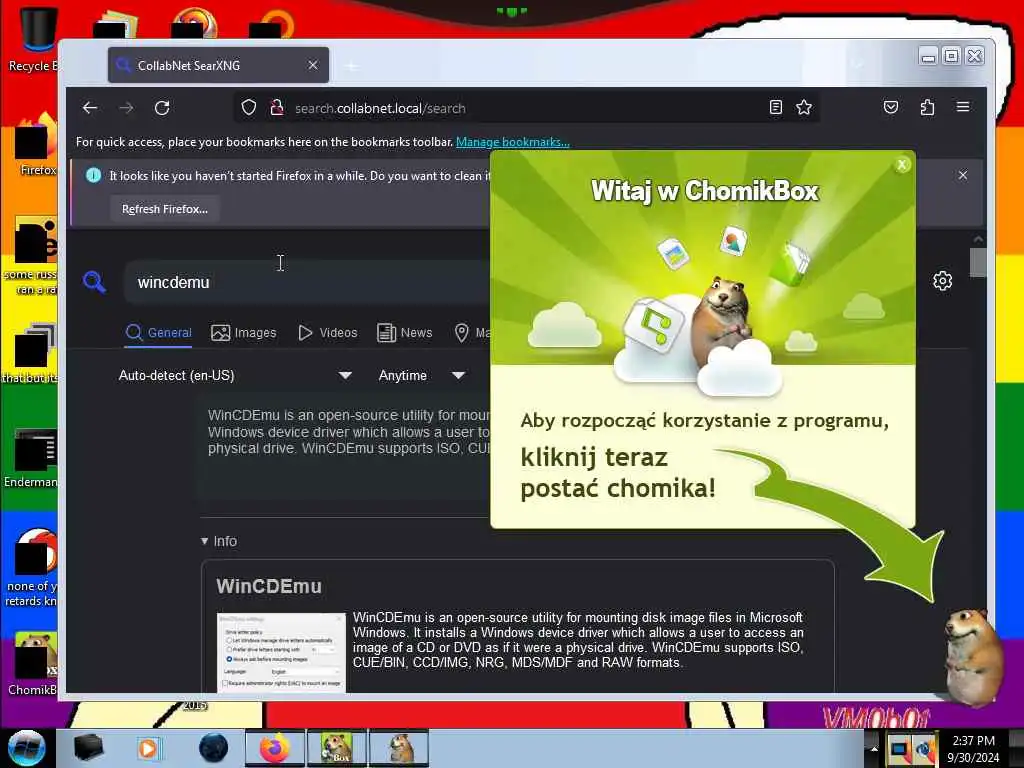Click the hamster character on desktop corner

(974, 656)
